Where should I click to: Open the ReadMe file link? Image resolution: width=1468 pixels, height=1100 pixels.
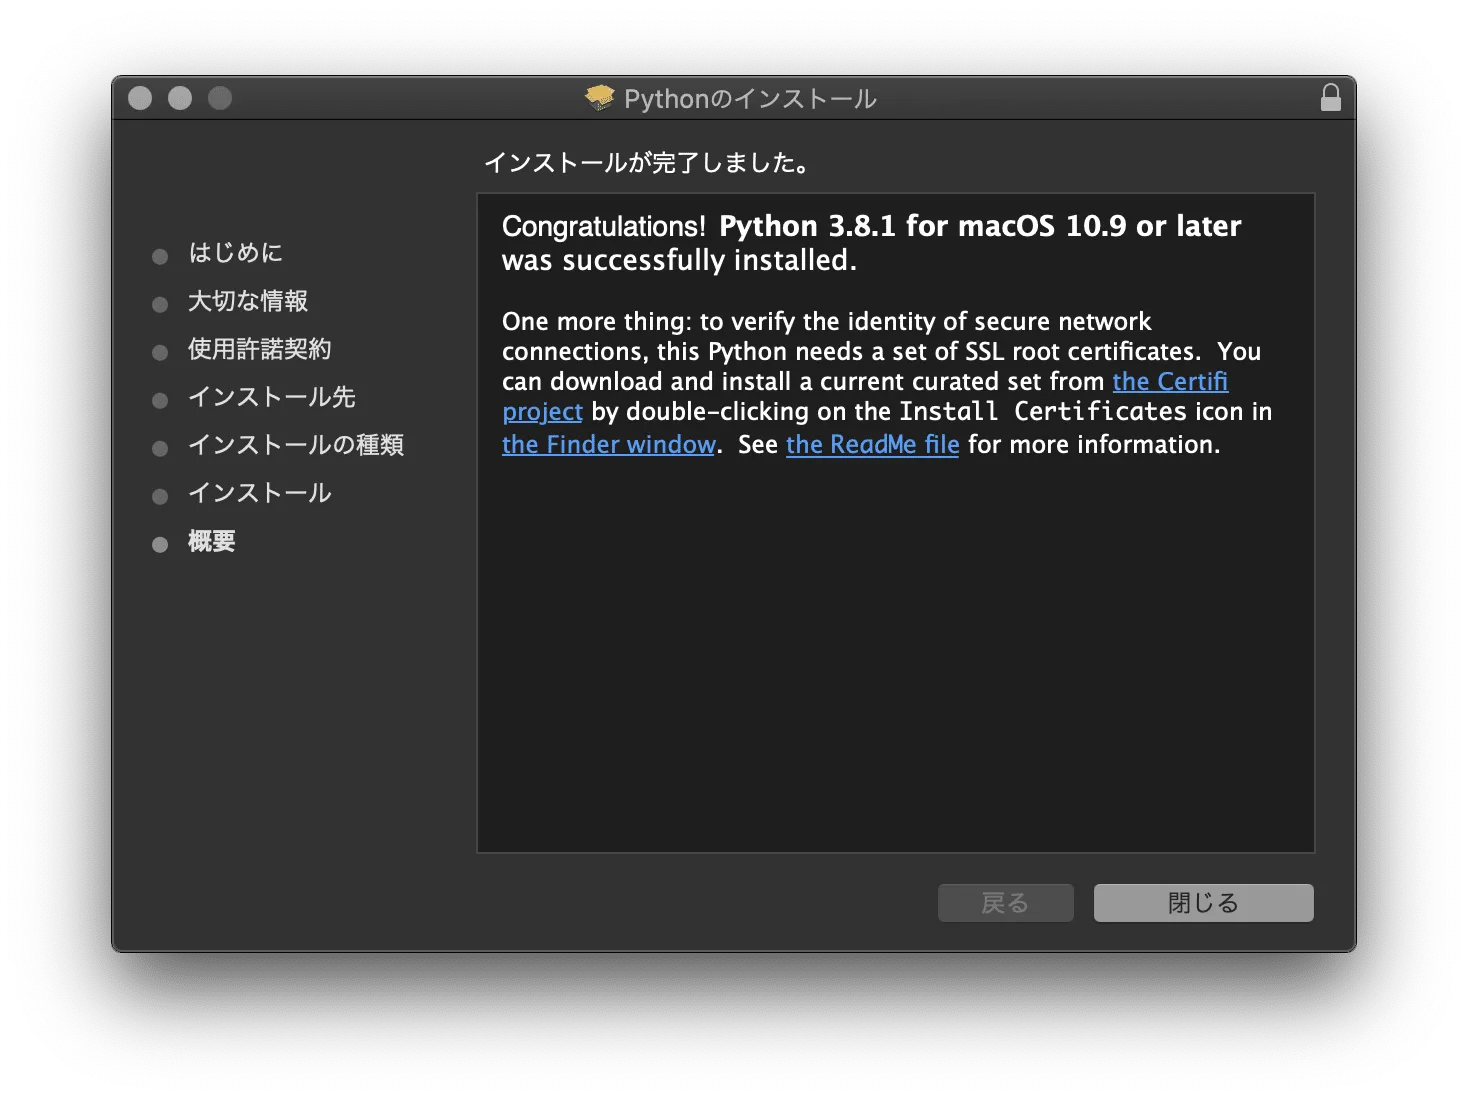tap(872, 445)
